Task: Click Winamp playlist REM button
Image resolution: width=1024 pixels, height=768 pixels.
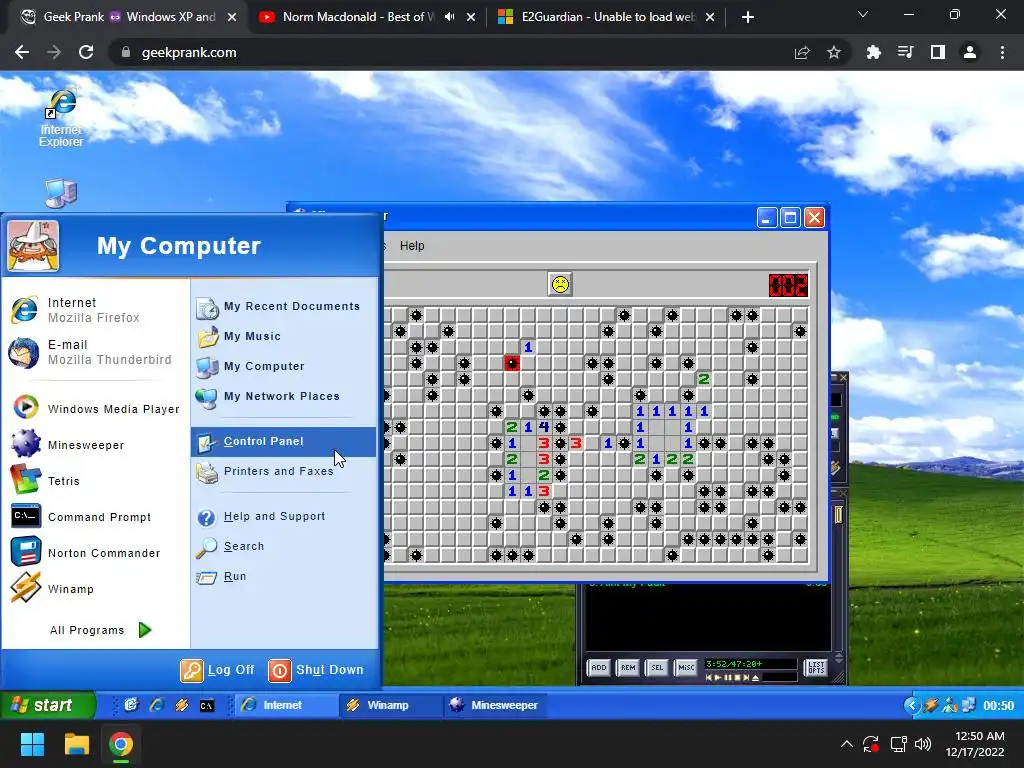Action: (x=628, y=667)
